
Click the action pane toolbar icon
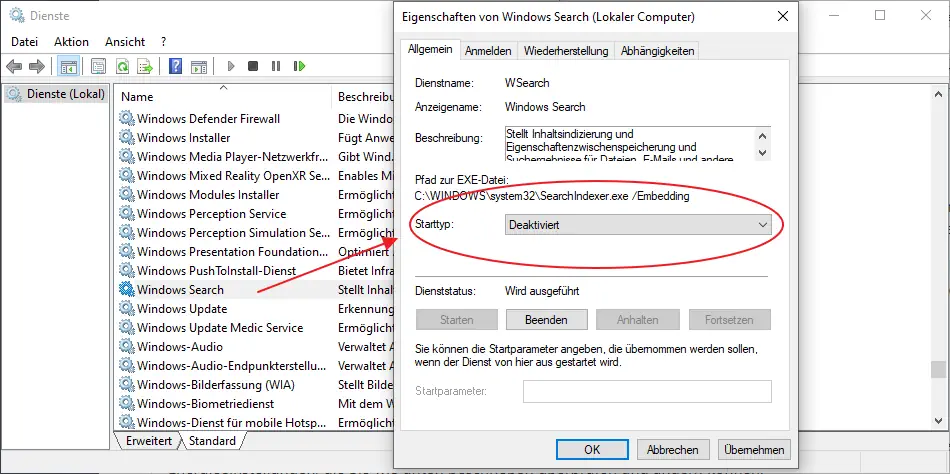point(199,66)
